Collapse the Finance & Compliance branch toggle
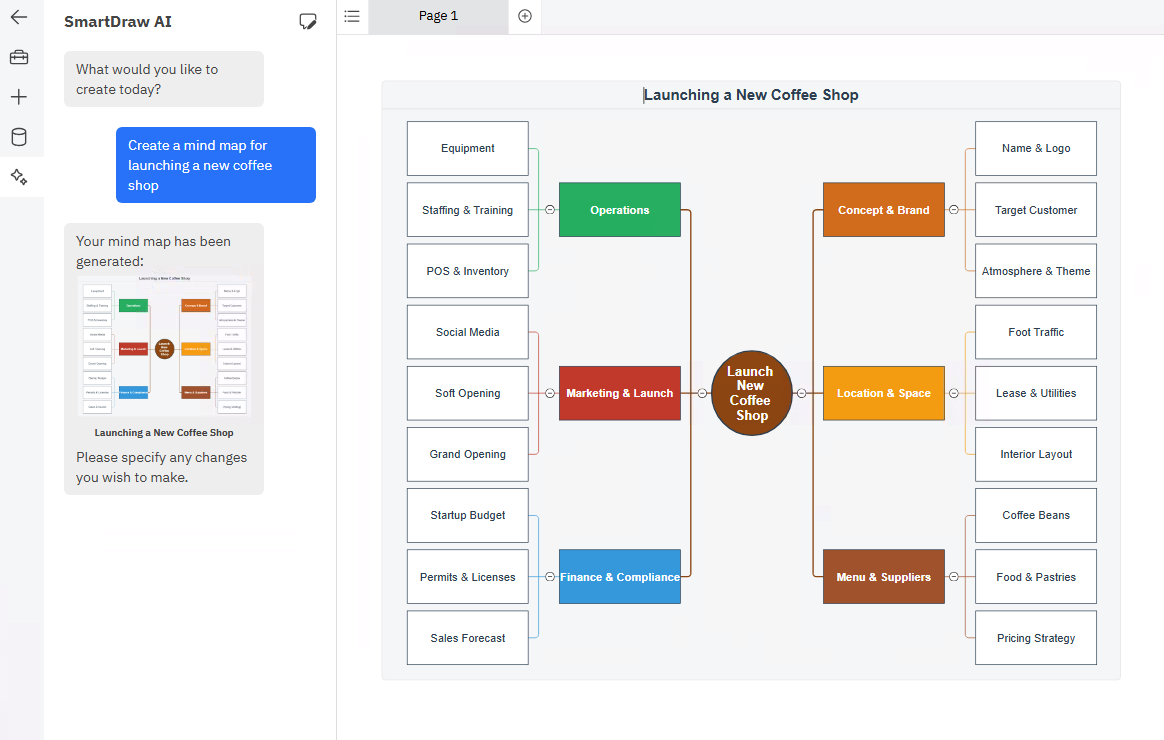The image size is (1164, 740). pyautogui.click(x=550, y=577)
